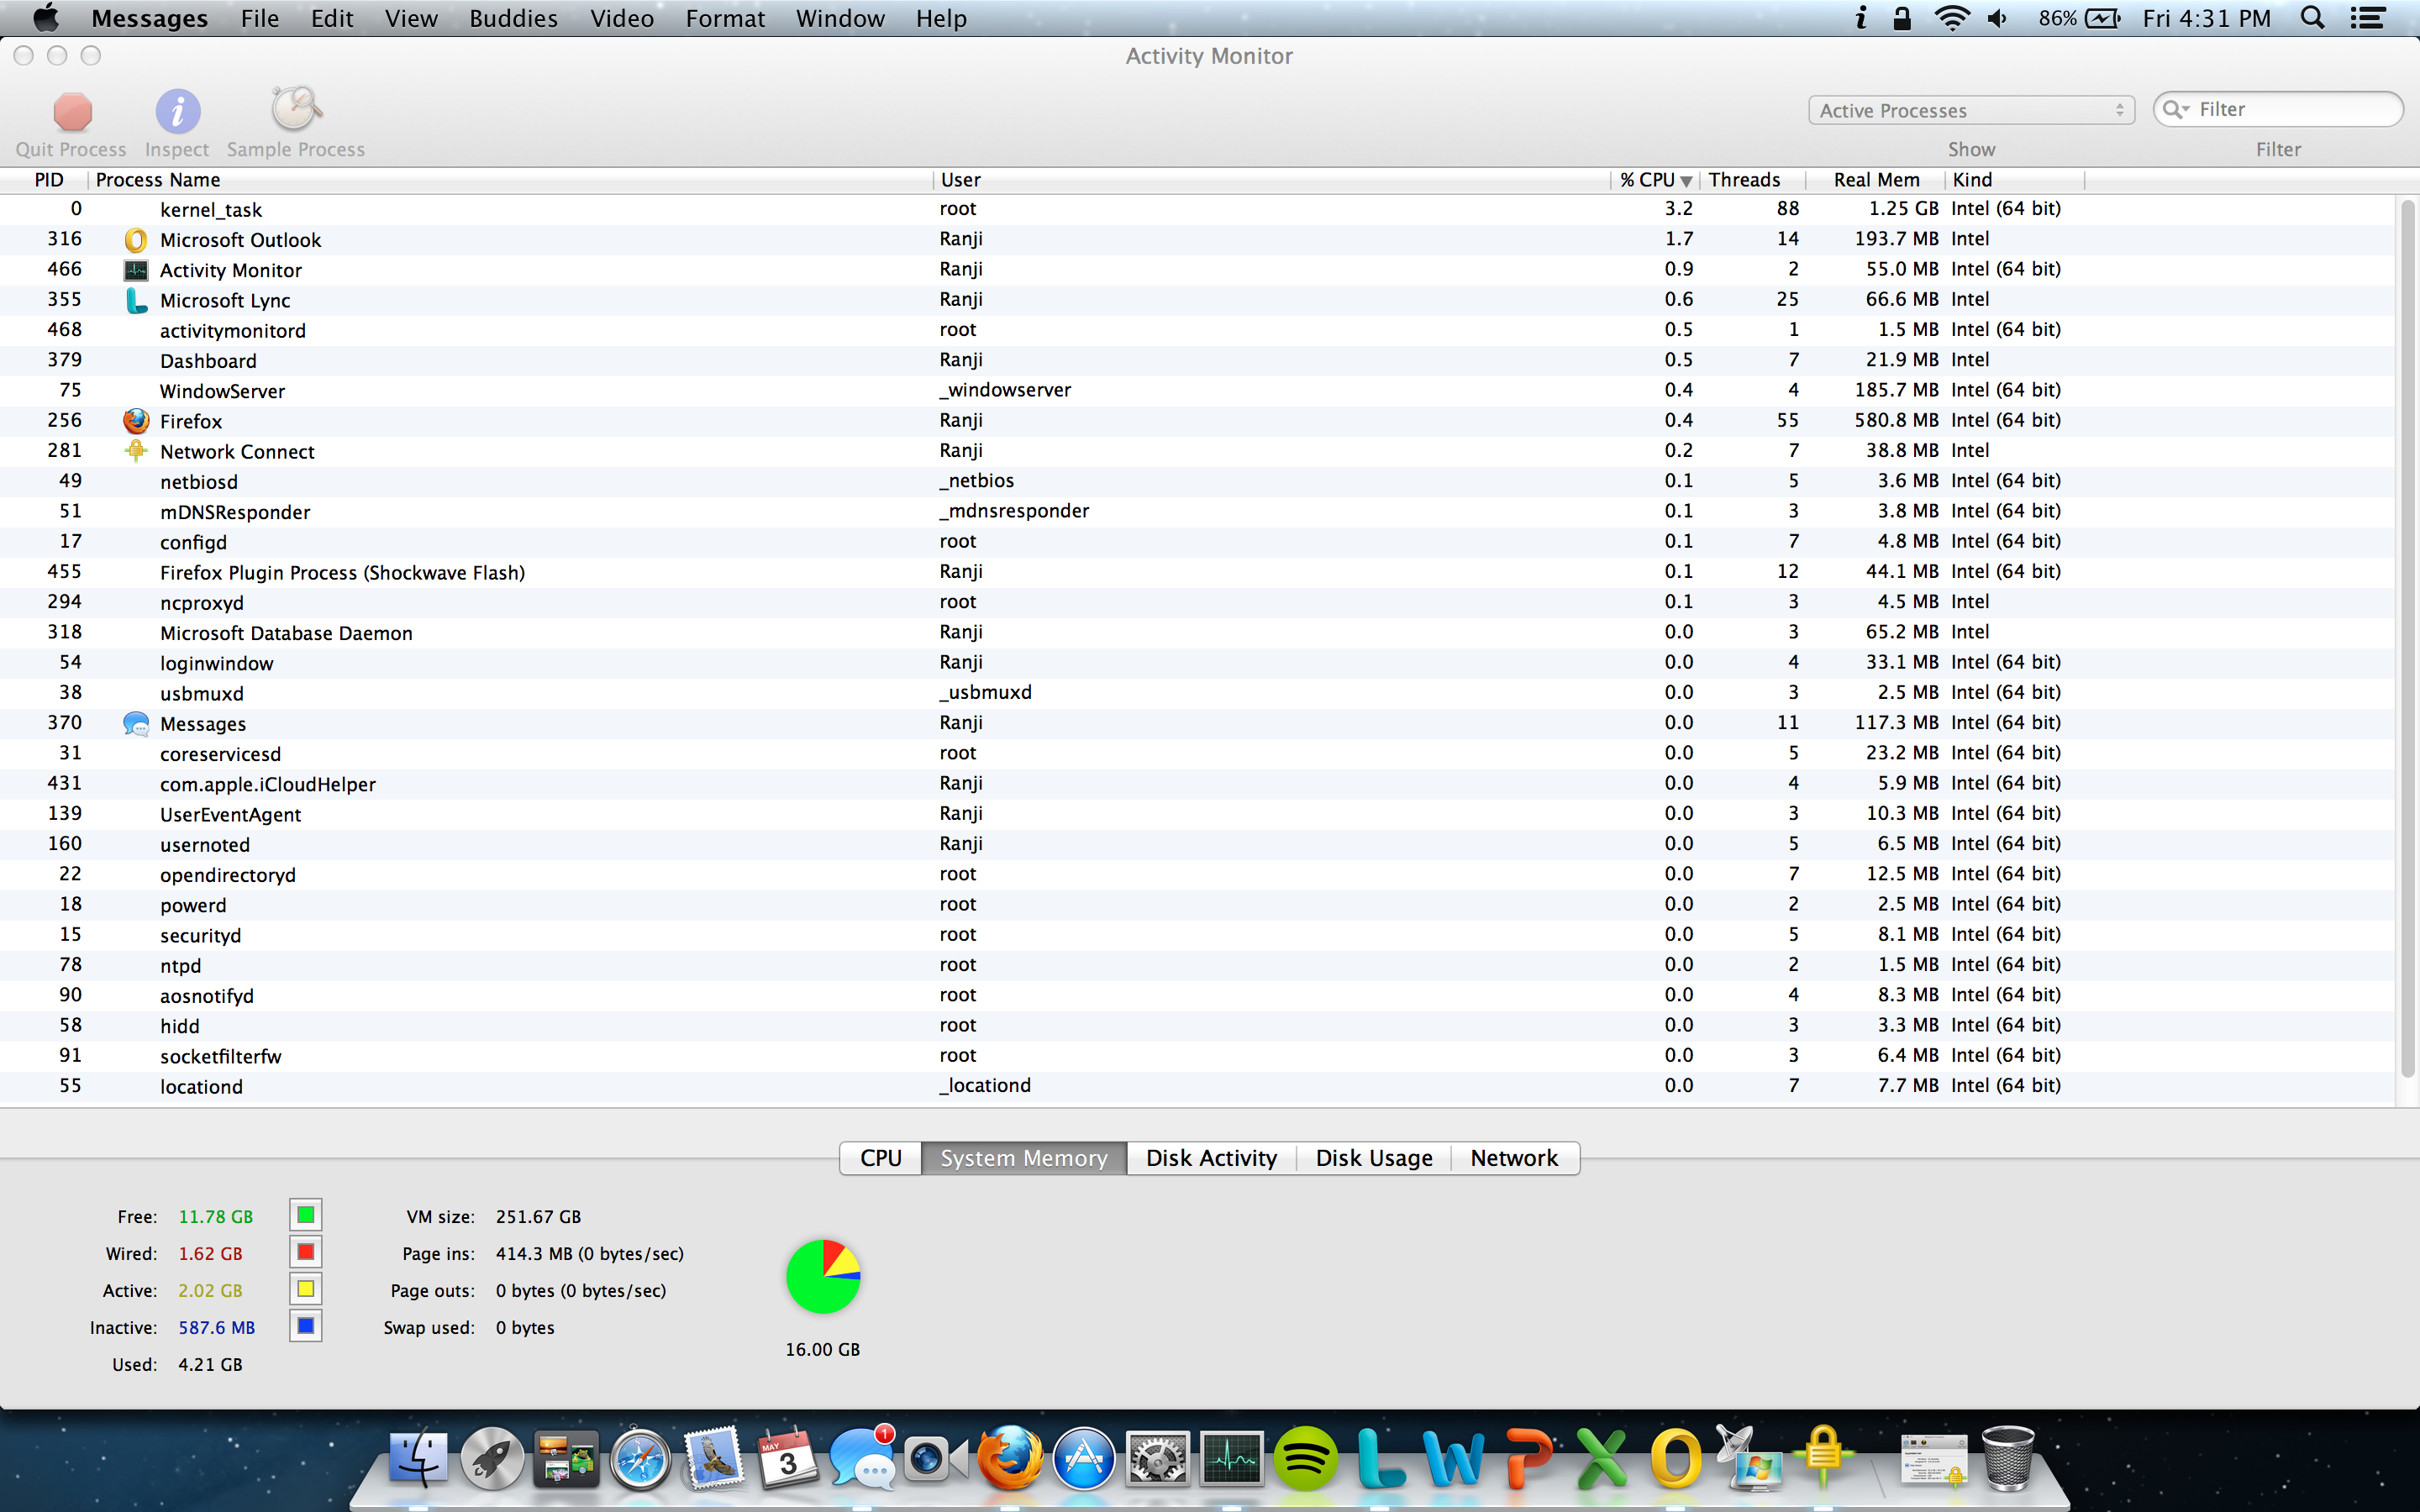Open Mission Control from the Dock
This screenshot has width=2420, height=1512.
click(x=565, y=1459)
